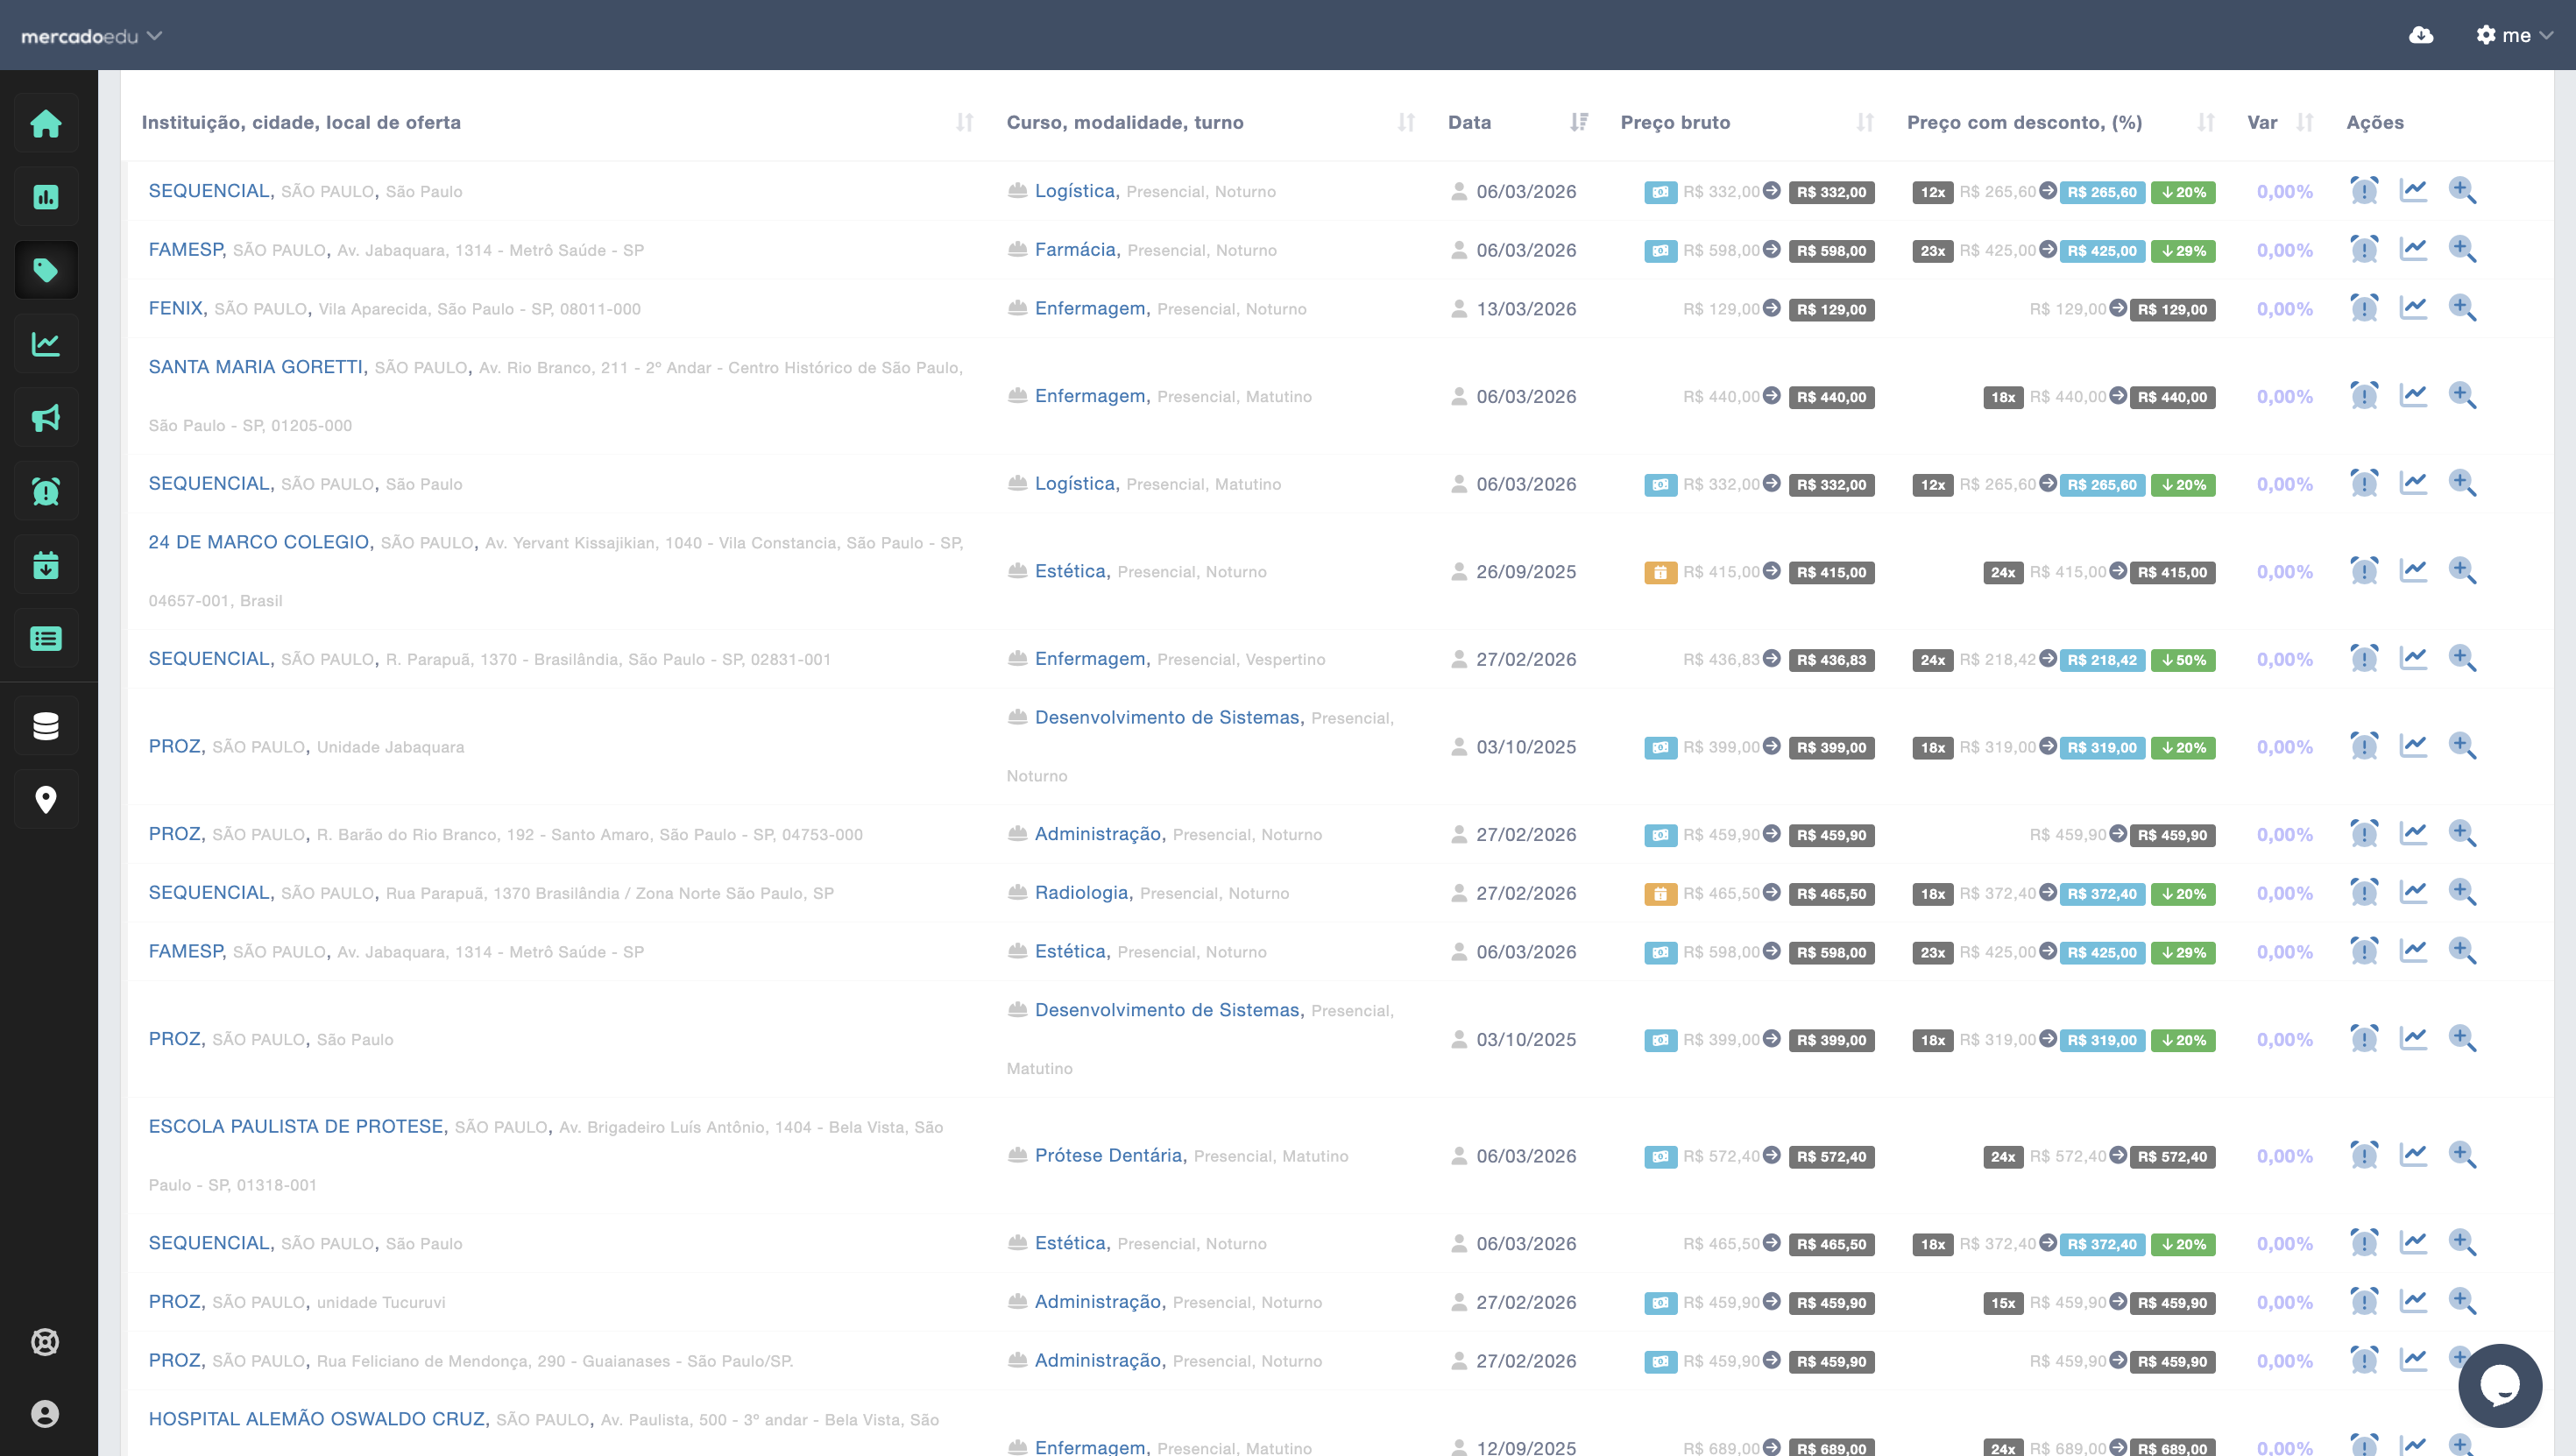This screenshot has height=1456, width=2576.
Task: Open the alarm clock alerts sidebar icon
Action: point(46,491)
